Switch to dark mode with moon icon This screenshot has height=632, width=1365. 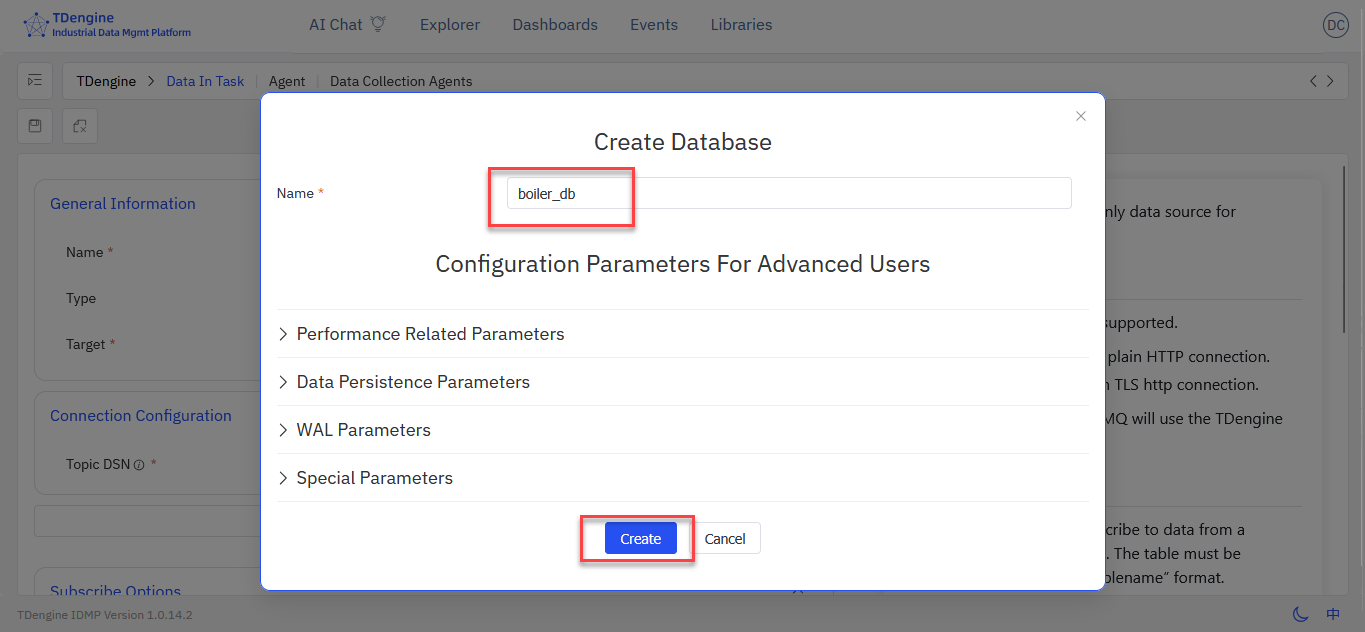click(1300, 614)
